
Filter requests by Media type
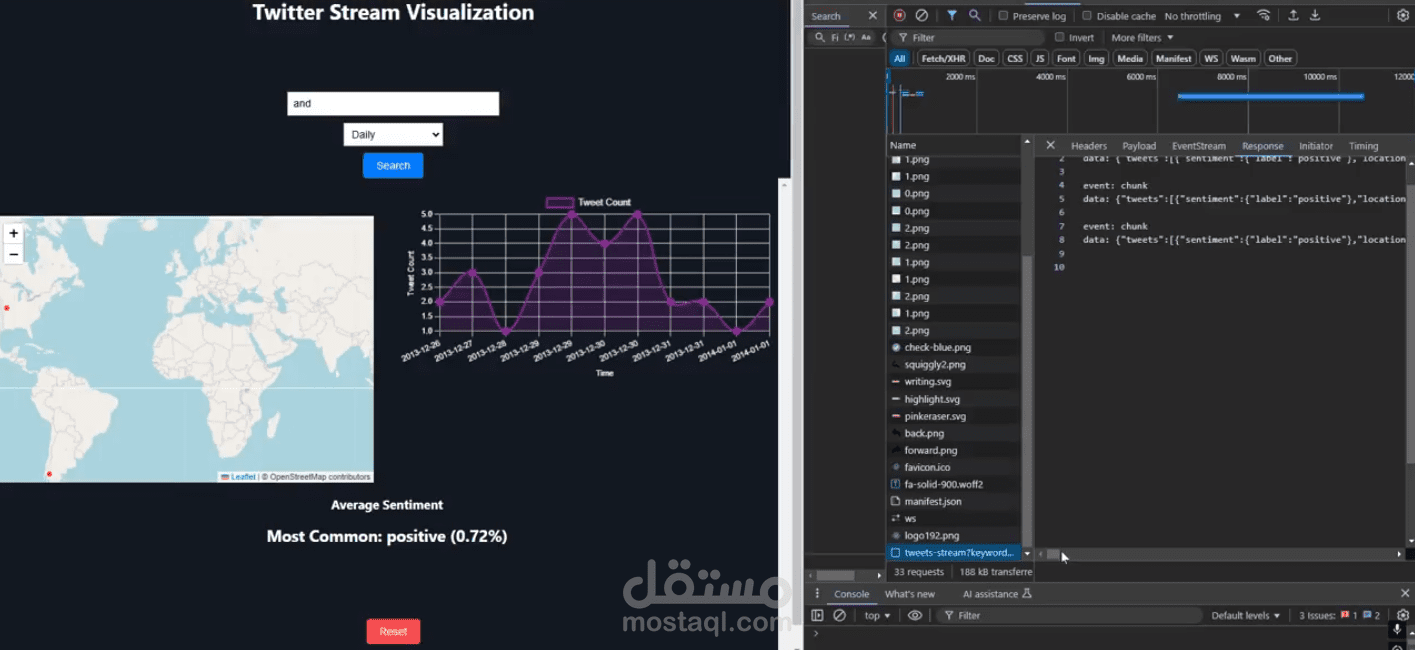click(1130, 59)
